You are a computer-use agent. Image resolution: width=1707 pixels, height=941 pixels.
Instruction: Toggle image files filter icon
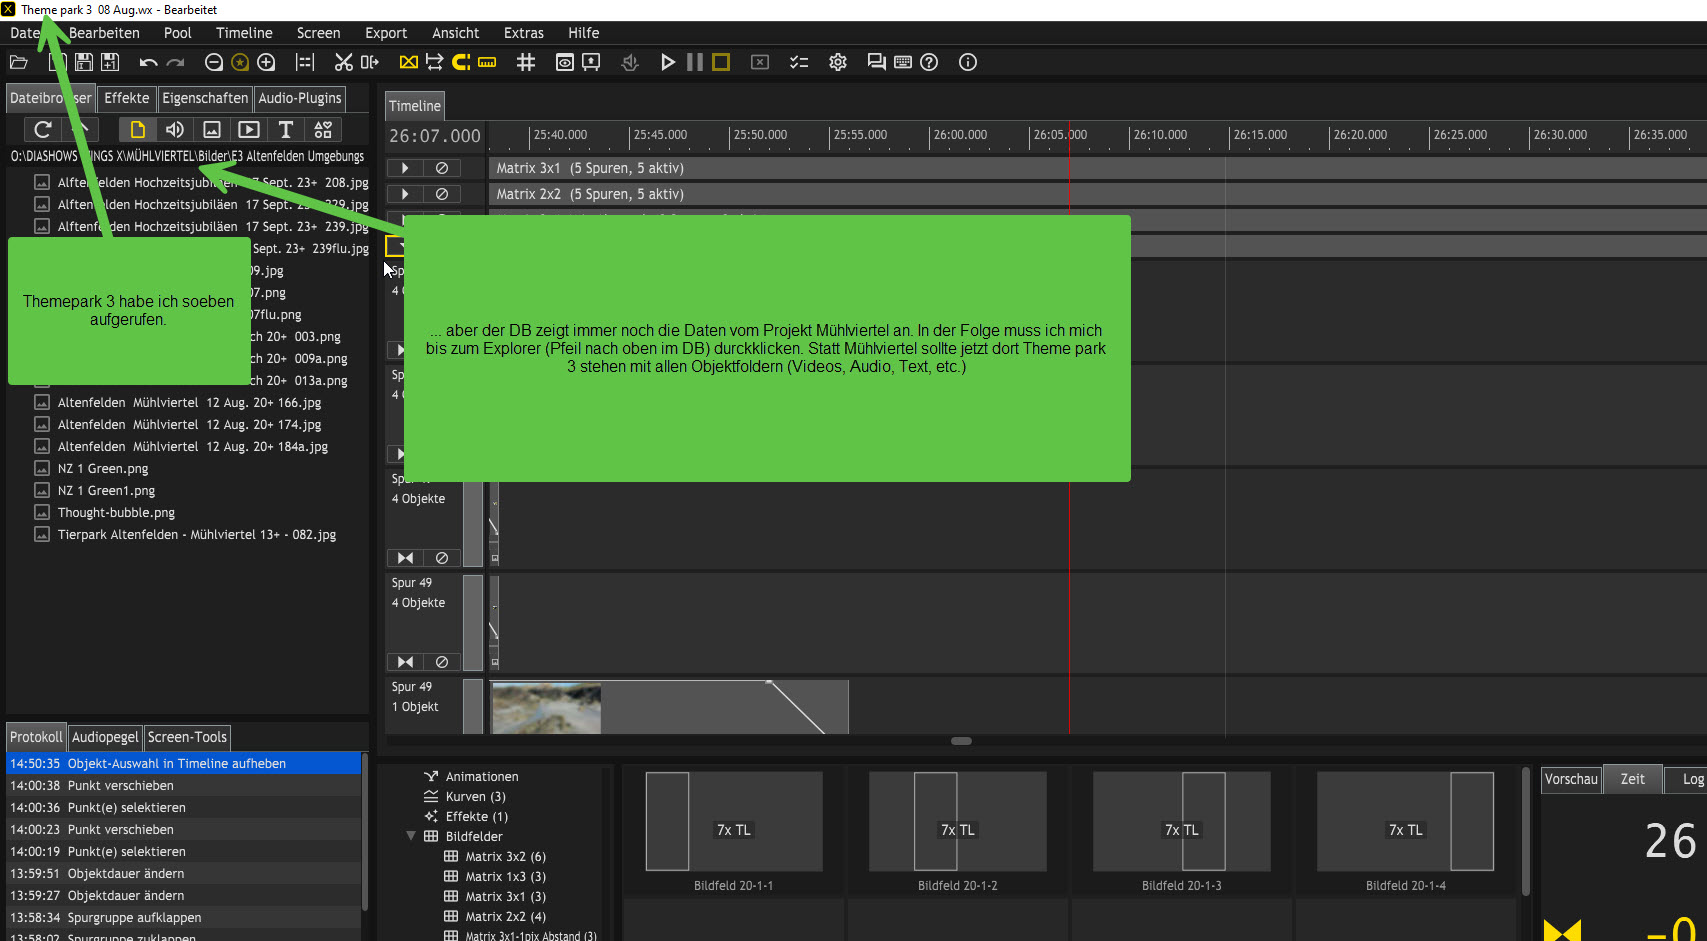click(212, 129)
